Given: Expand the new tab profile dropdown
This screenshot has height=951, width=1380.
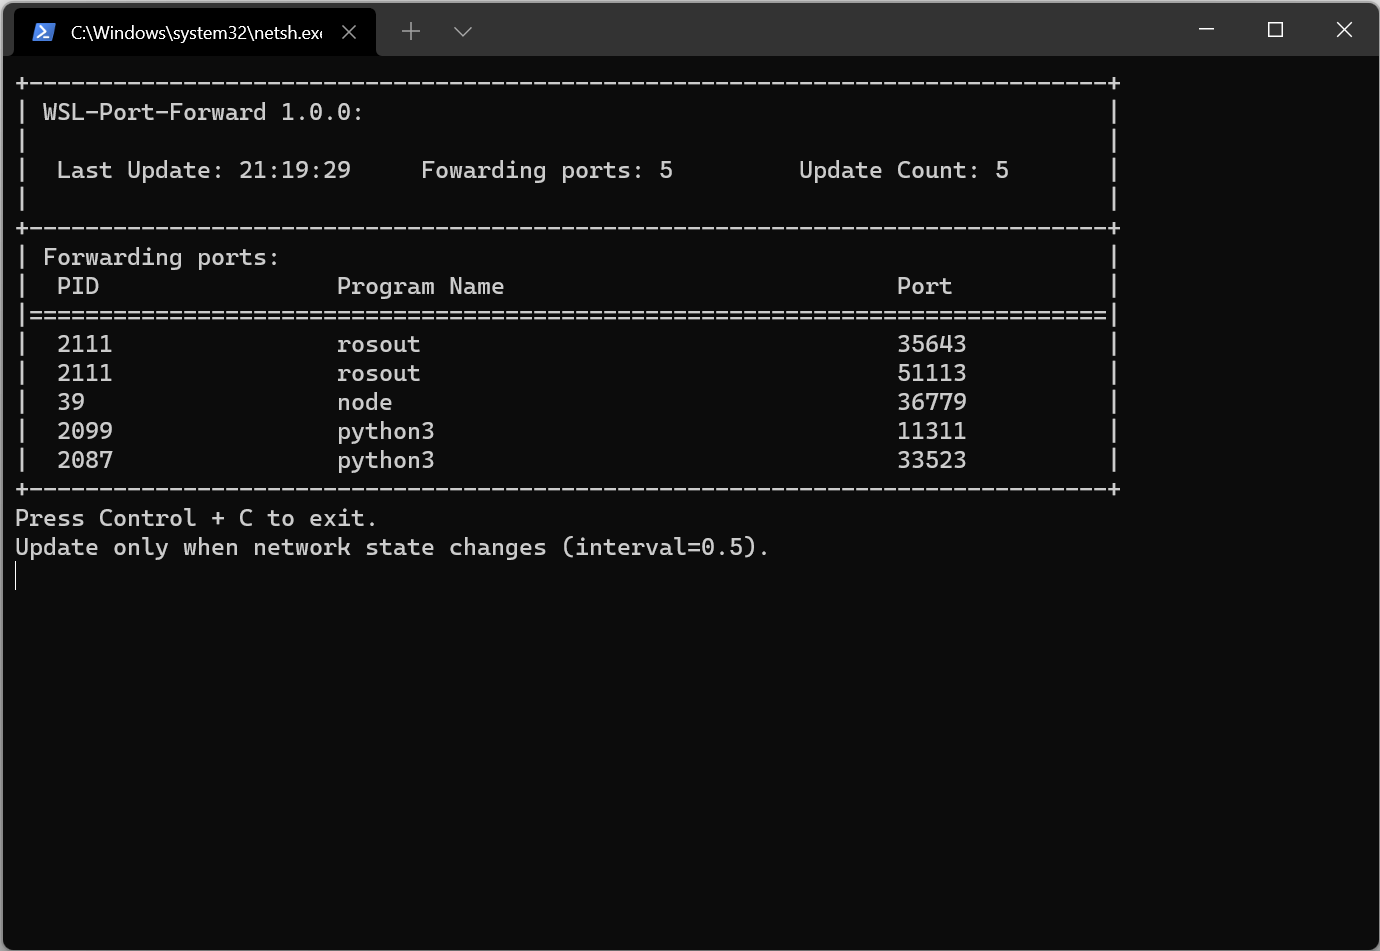Looking at the screenshot, I should [462, 32].
